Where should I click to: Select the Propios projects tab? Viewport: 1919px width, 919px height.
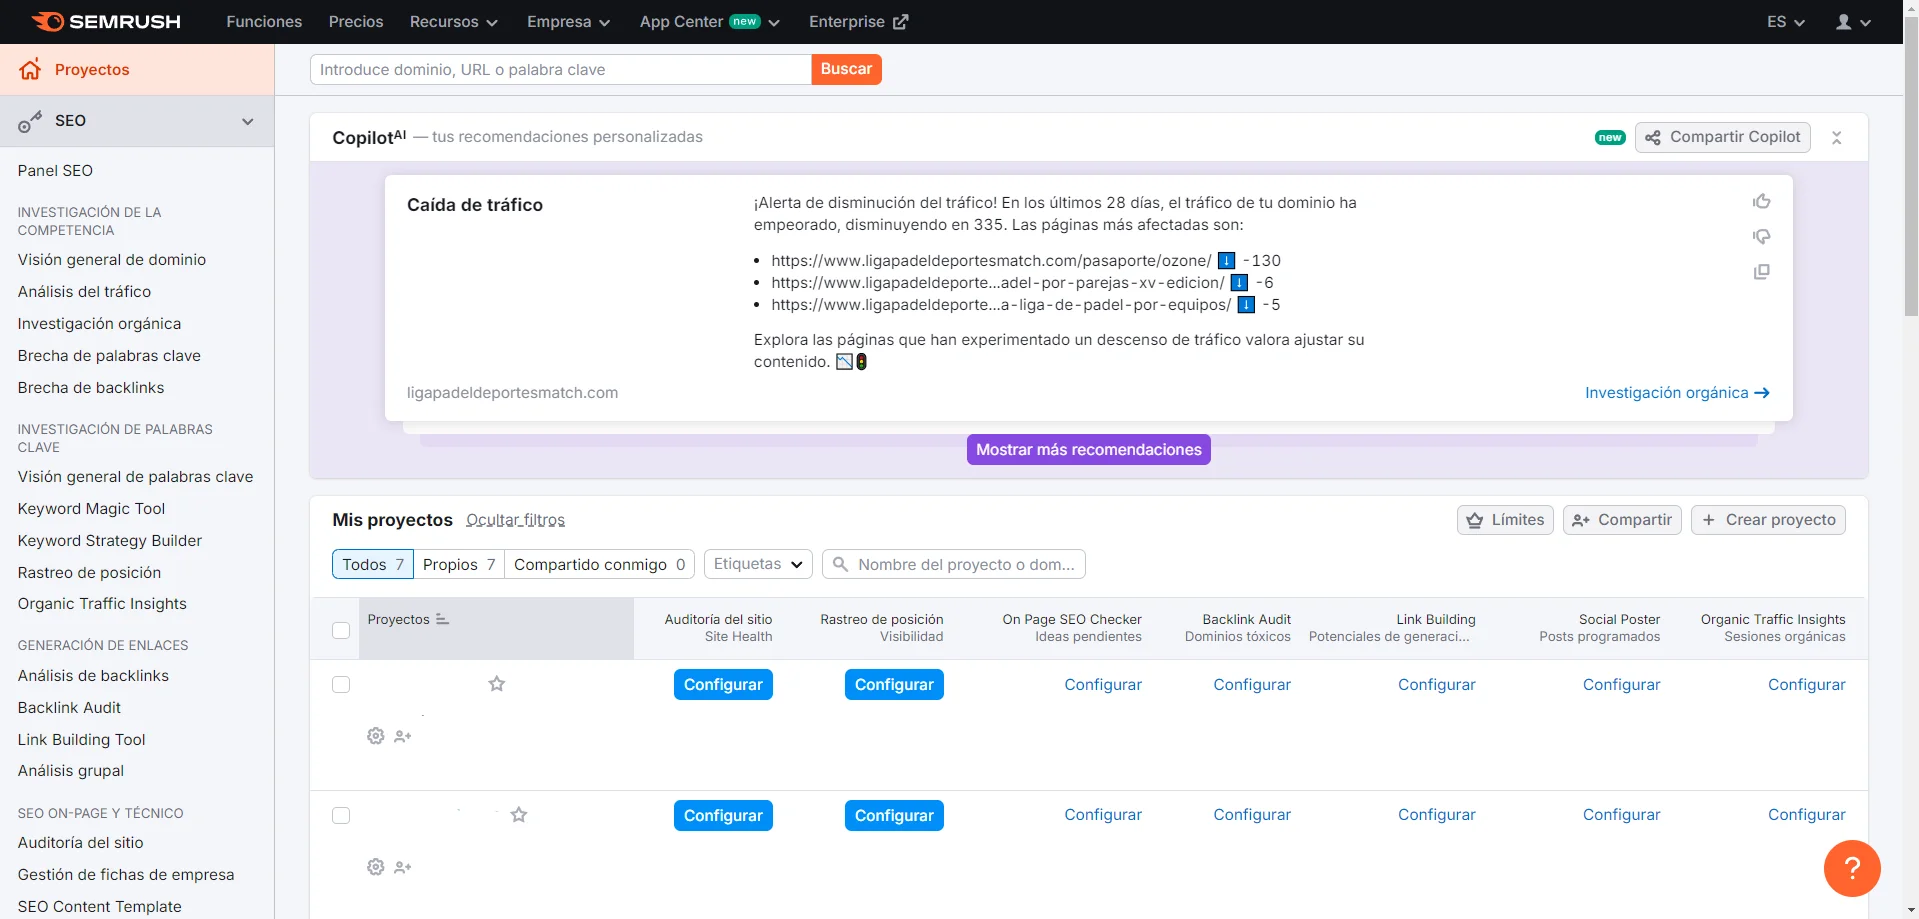pyautogui.click(x=458, y=564)
